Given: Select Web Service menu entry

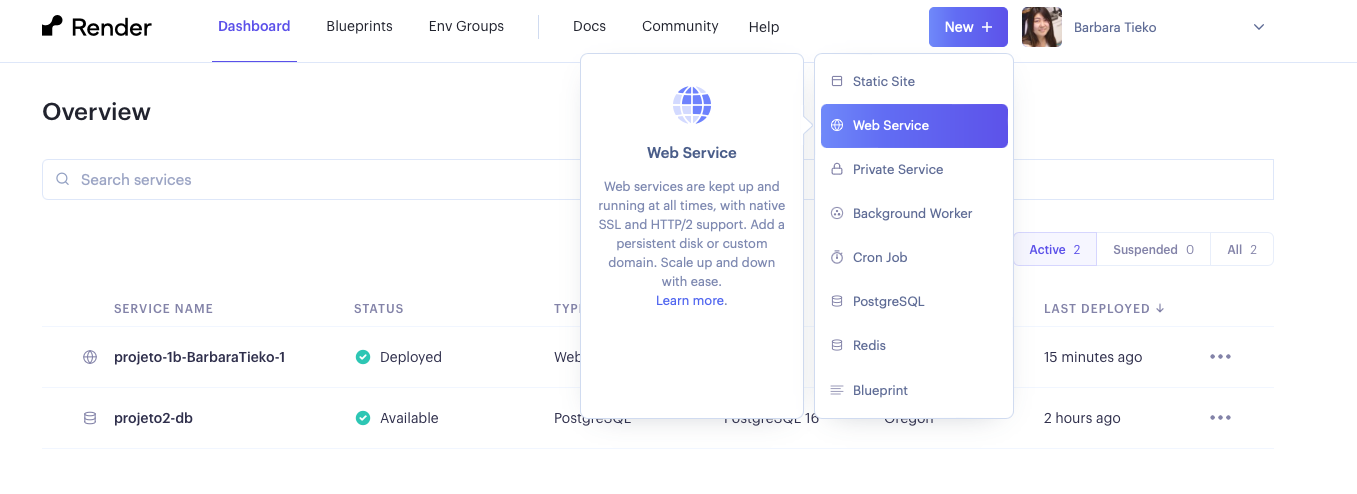Looking at the screenshot, I should pos(914,126).
